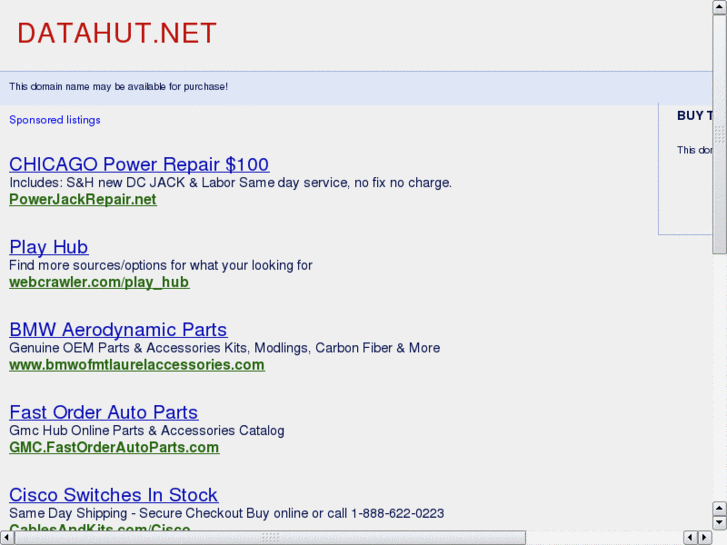Visit PowerJackRepair.net green URL

pos(83,199)
